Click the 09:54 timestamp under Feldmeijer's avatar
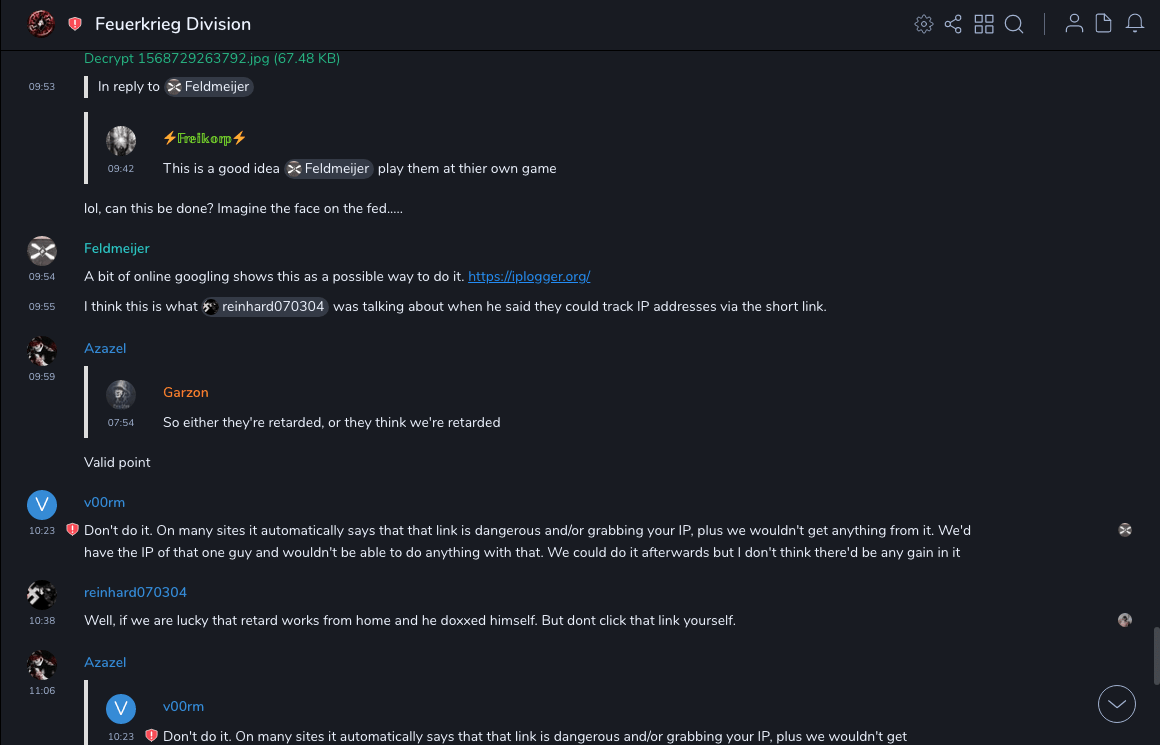The image size is (1160, 745). [42, 276]
